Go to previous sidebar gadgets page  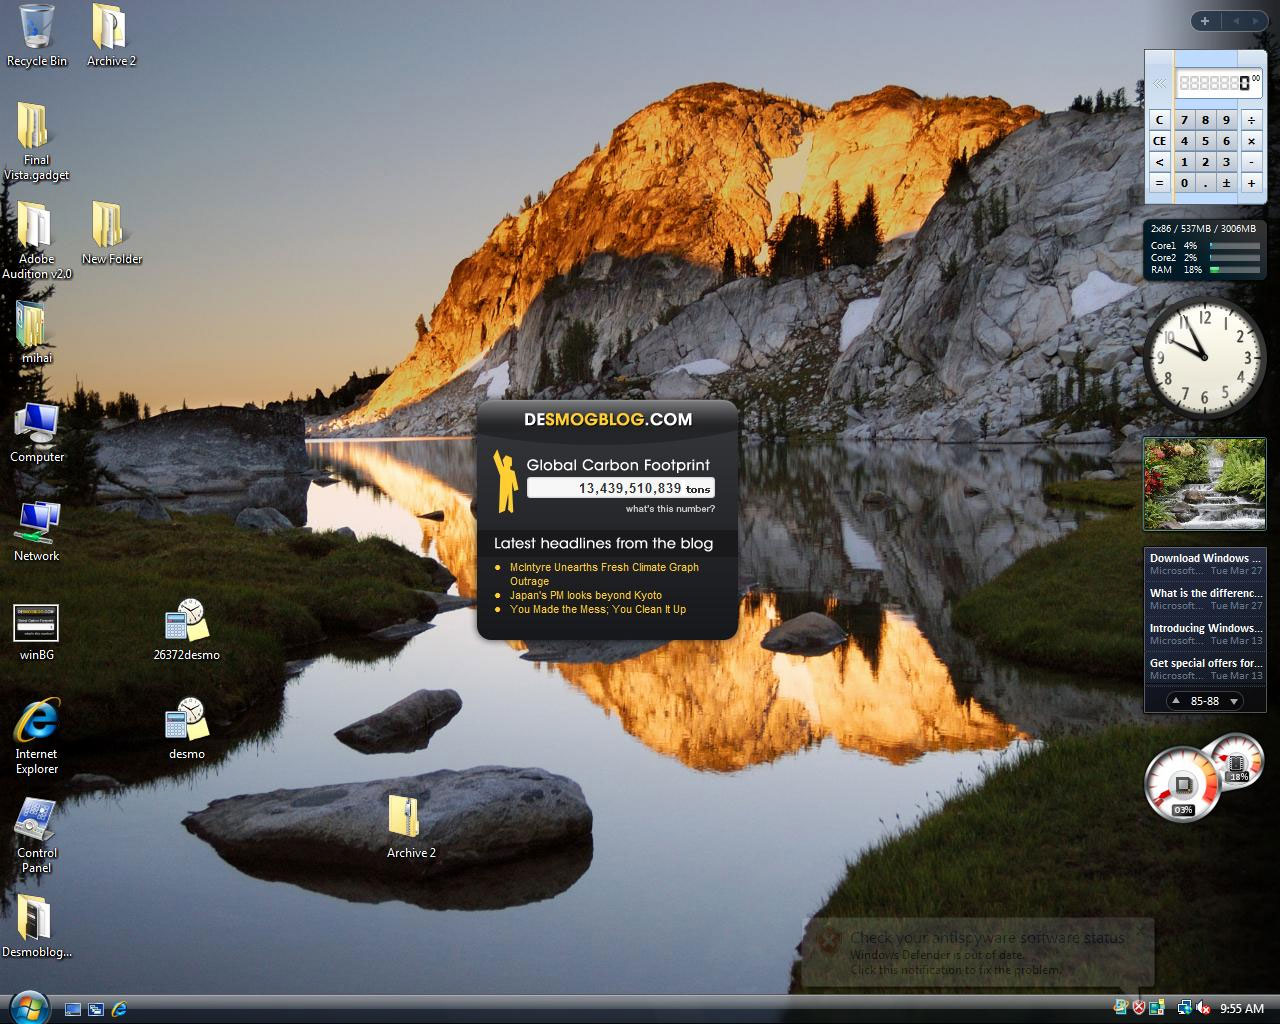(1235, 21)
